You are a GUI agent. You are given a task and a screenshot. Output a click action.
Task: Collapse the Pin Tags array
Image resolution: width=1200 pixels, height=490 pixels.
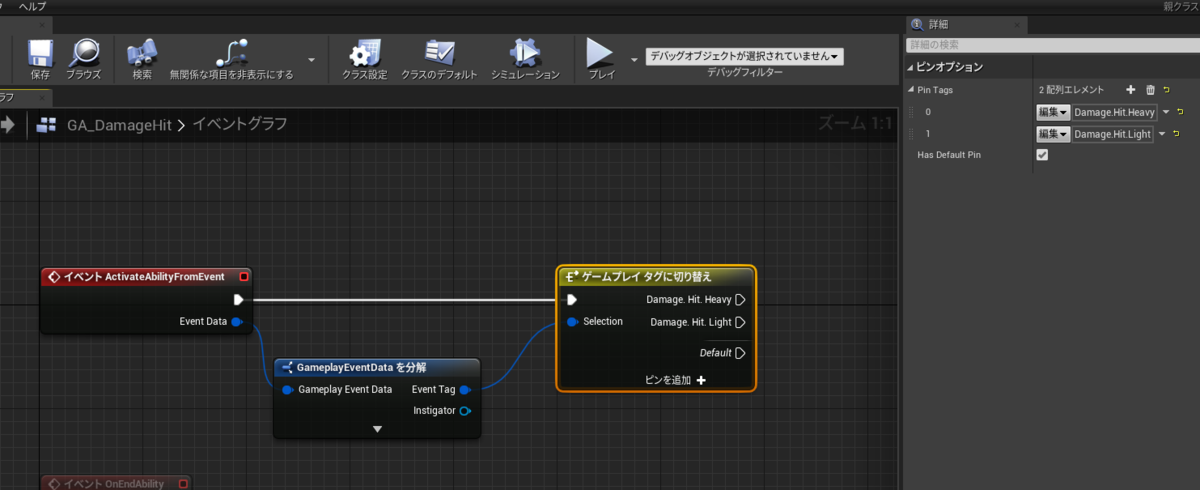[x=910, y=90]
